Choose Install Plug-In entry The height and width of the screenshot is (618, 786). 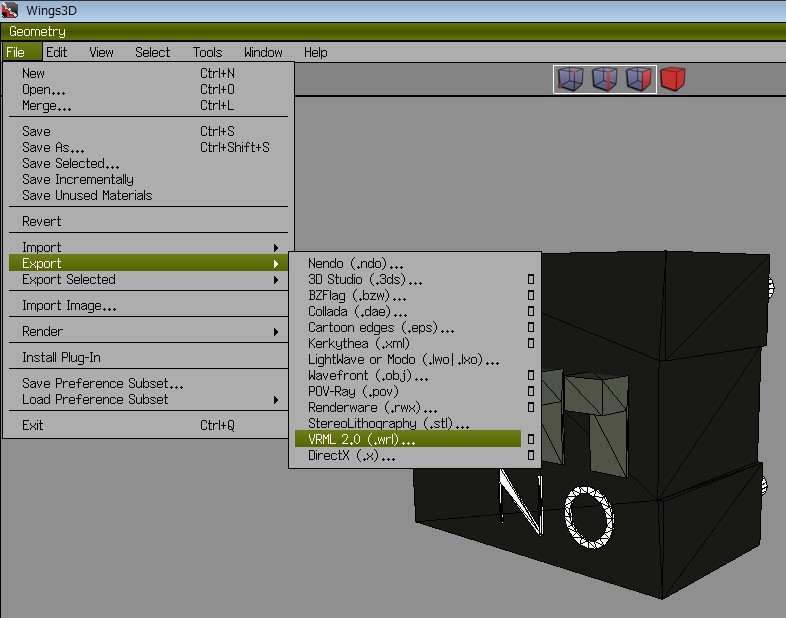coord(148,357)
